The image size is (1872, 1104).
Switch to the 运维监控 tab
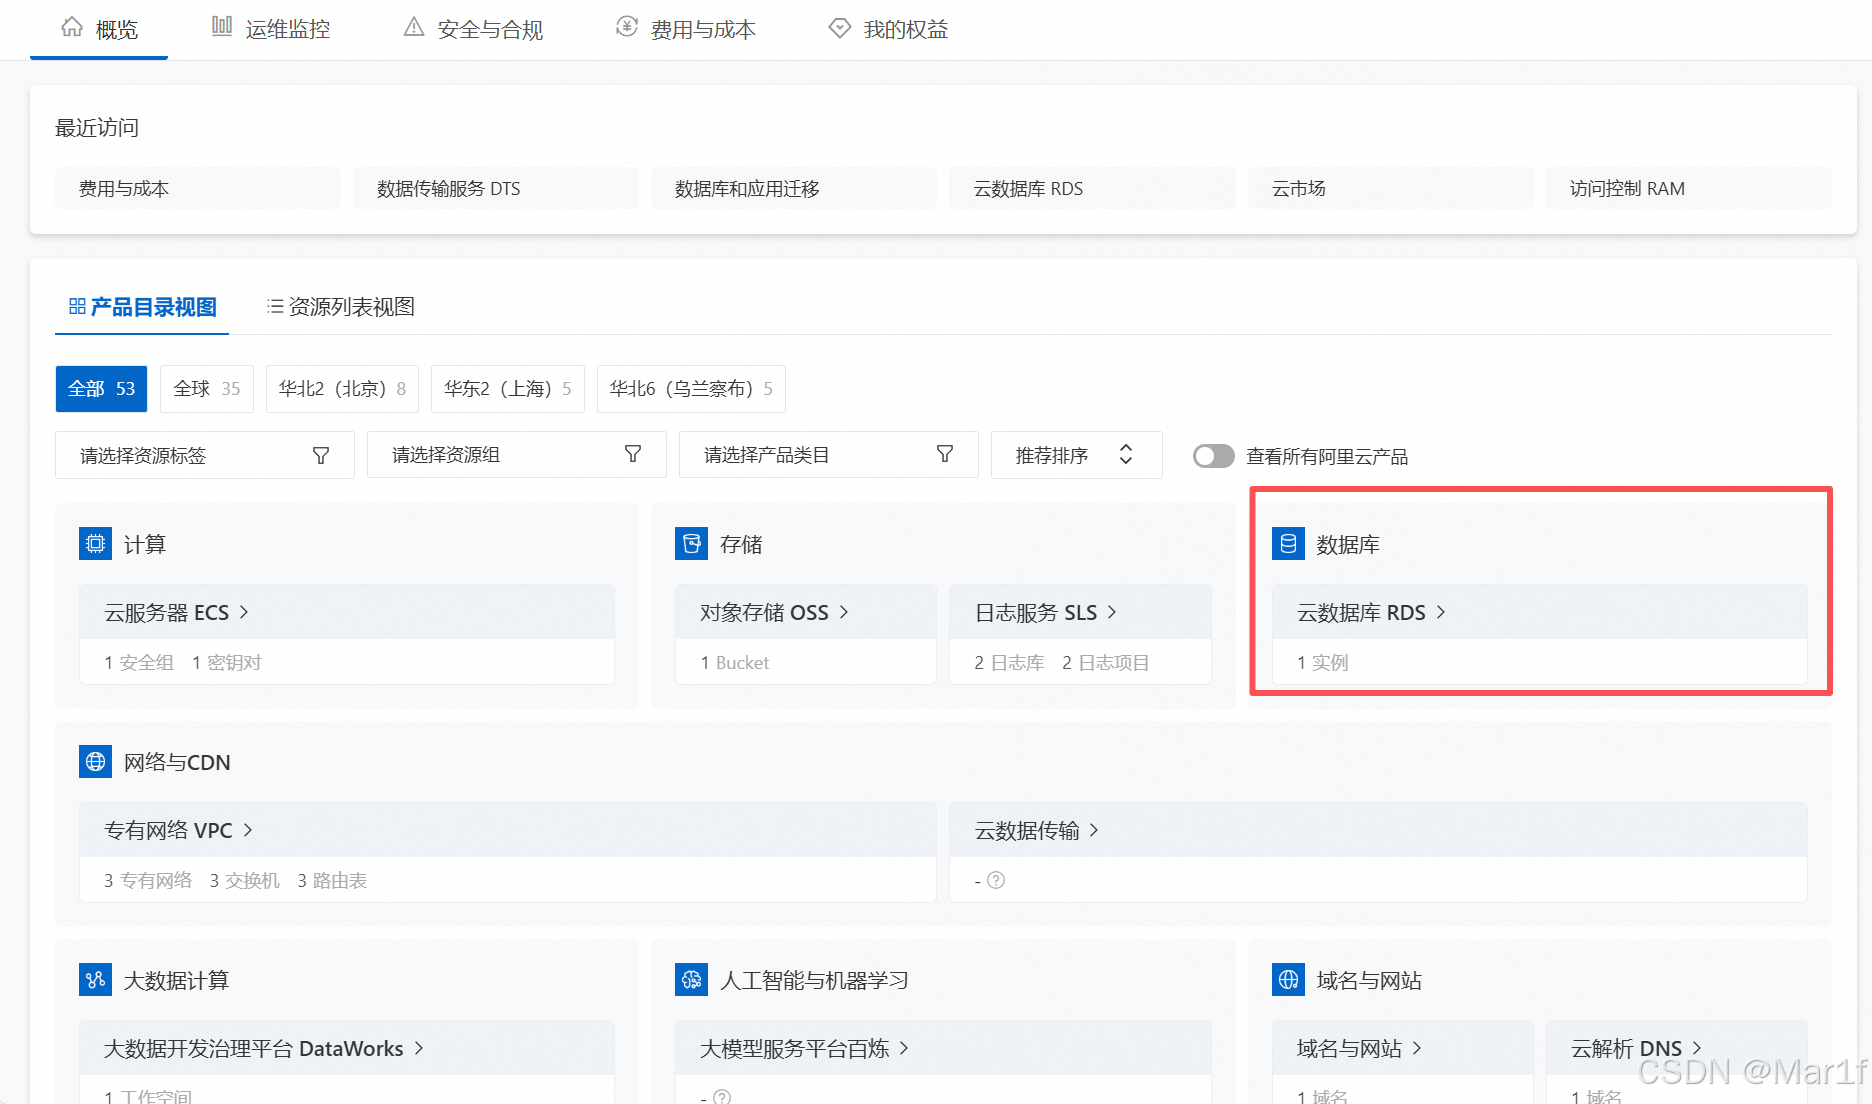click(271, 29)
